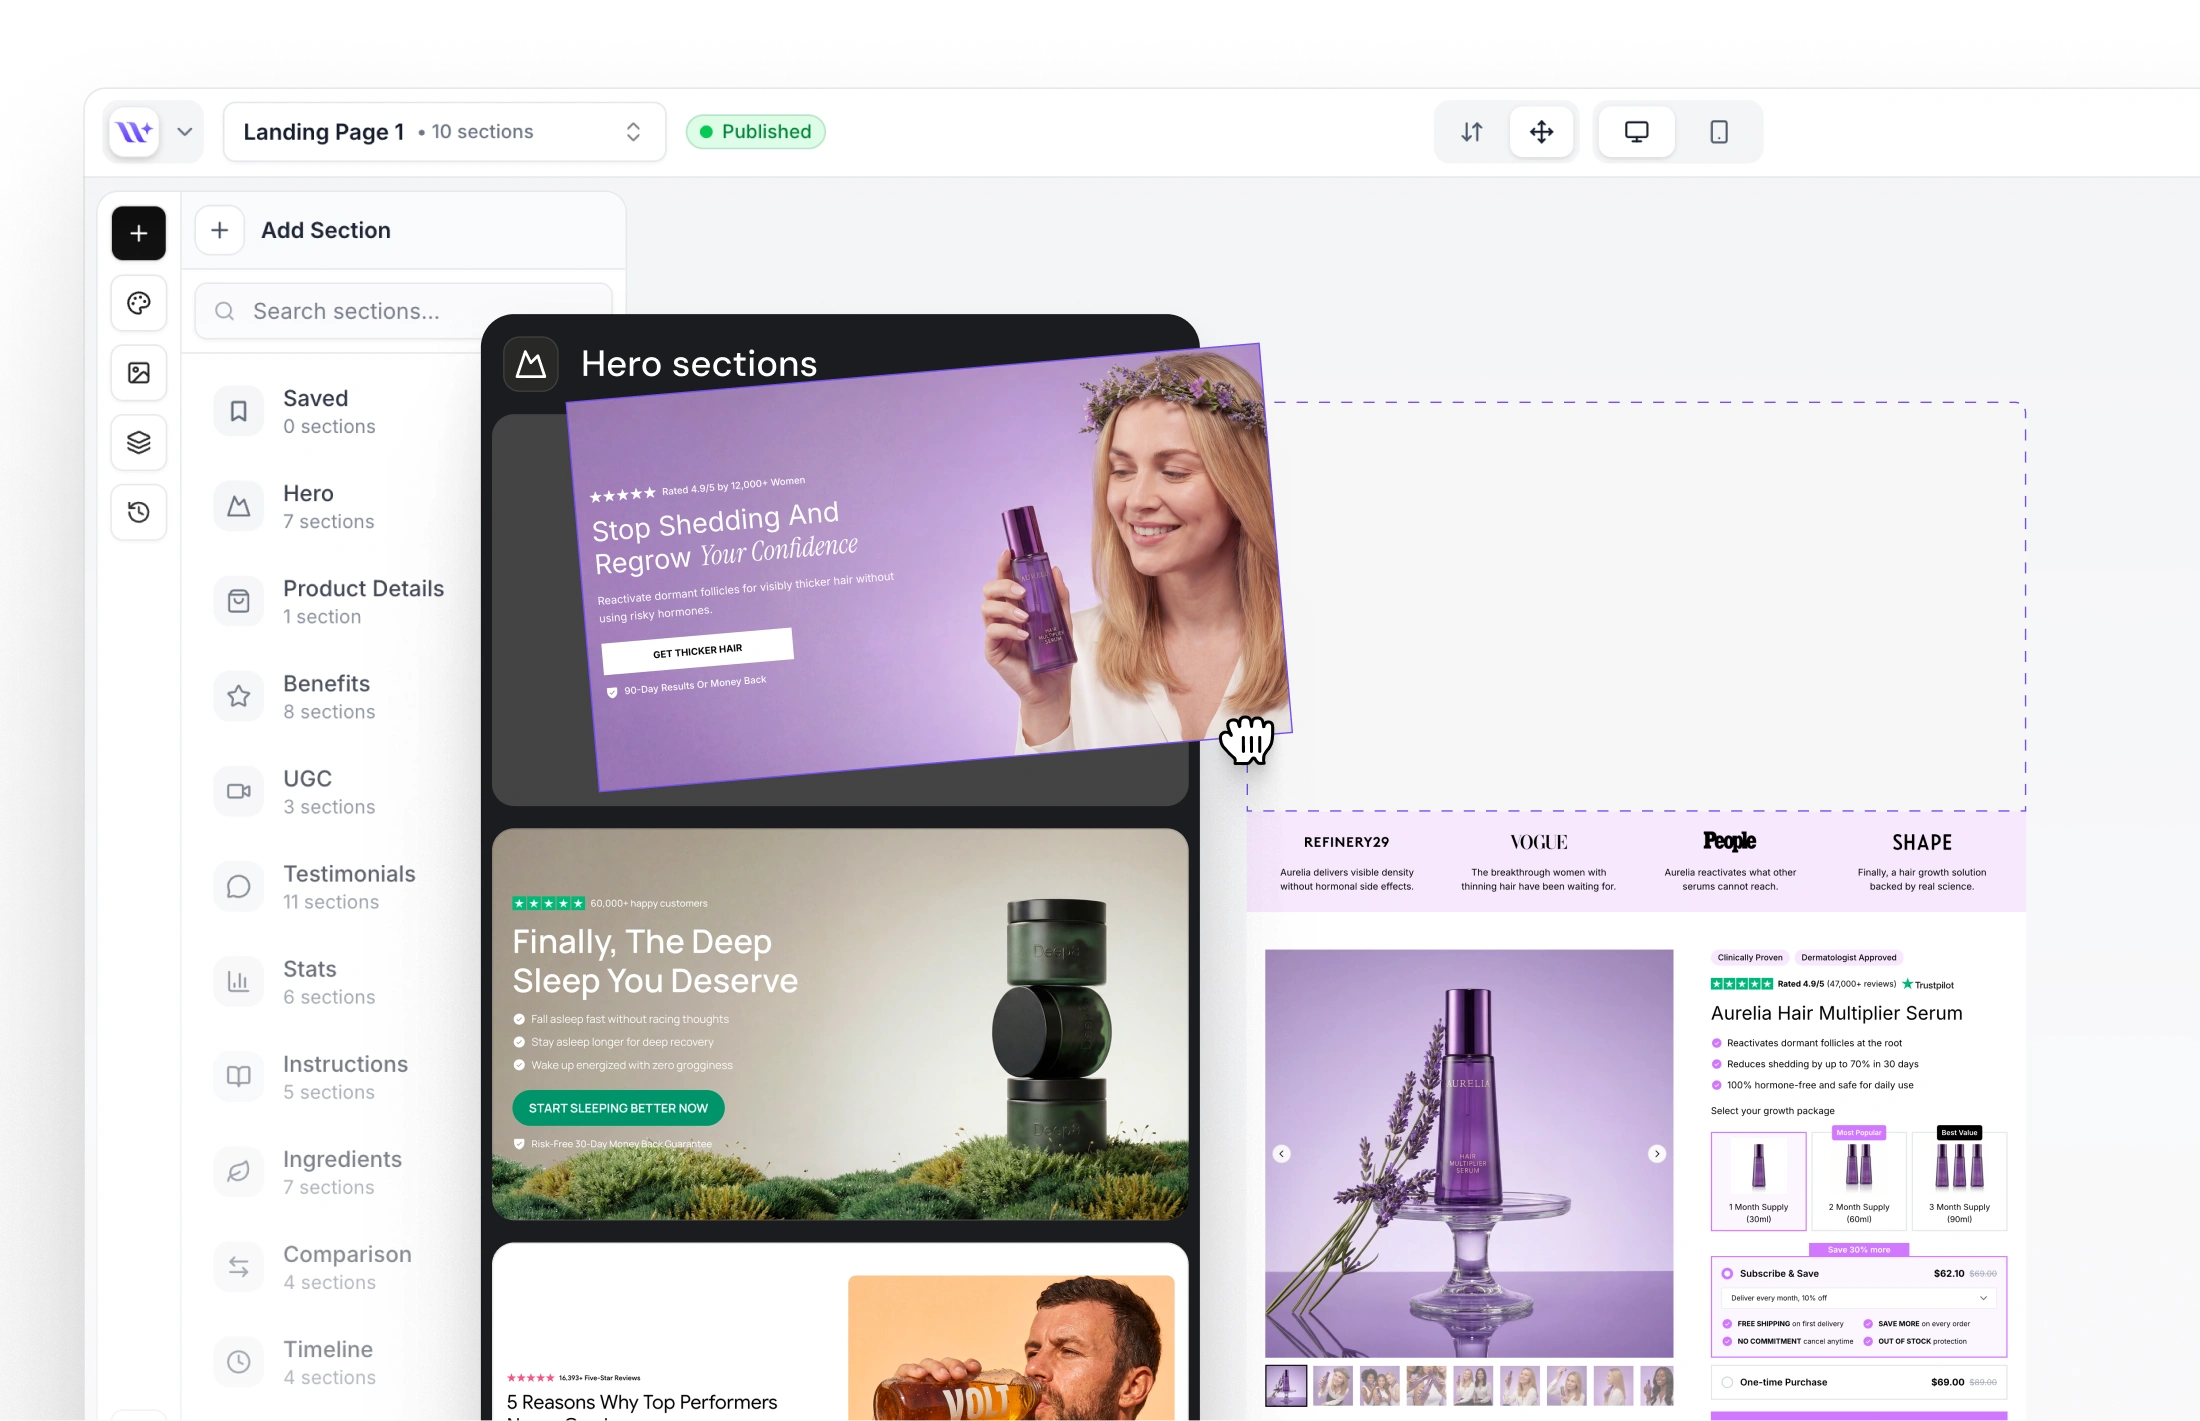
Task: Switch to mobile device preview
Action: click(1718, 132)
